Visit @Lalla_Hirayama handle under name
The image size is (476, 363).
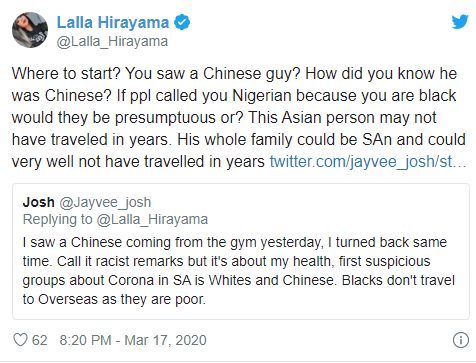pyautogui.click(x=112, y=42)
